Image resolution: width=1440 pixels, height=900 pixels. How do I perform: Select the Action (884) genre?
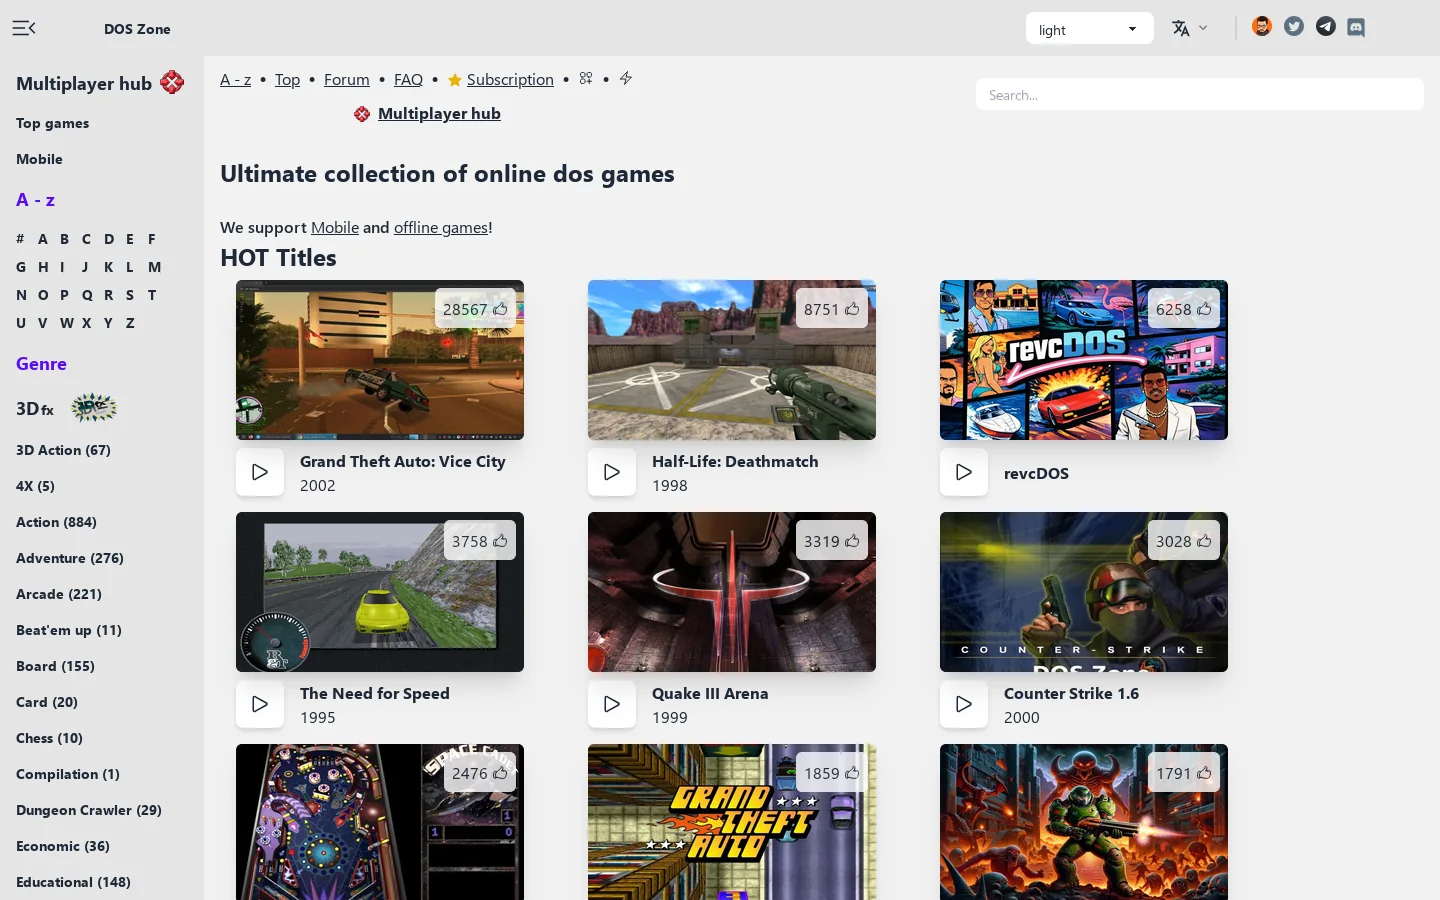coord(56,522)
